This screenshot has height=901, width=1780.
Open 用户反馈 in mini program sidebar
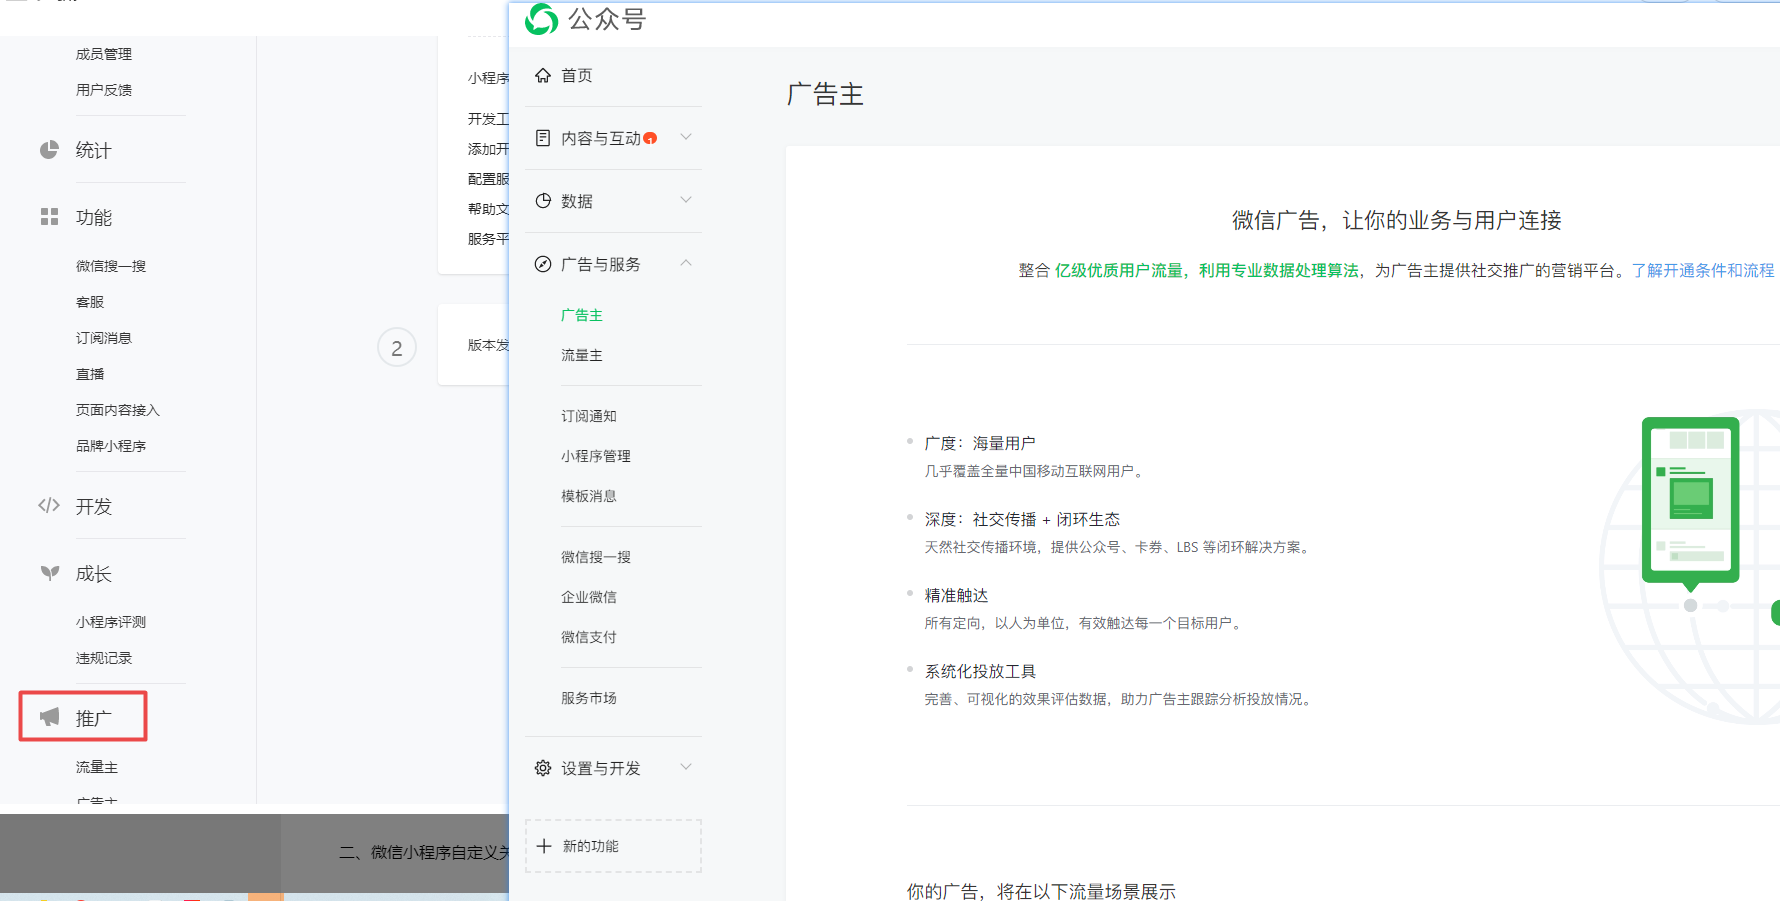[x=104, y=90]
